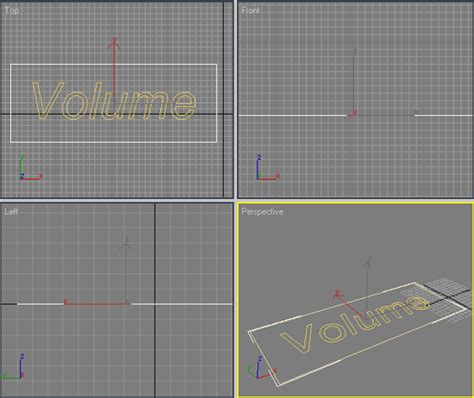Screen dimensions: 474x398
Task: Select the letter e of Volume in Top viewport
Action: point(183,104)
